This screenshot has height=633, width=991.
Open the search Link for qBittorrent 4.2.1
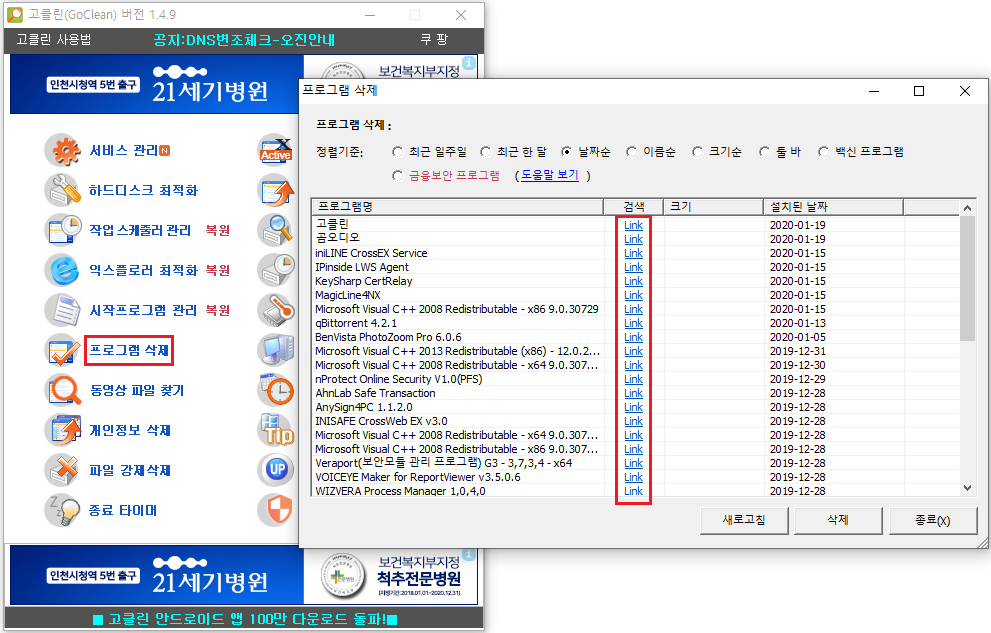pos(633,323)
